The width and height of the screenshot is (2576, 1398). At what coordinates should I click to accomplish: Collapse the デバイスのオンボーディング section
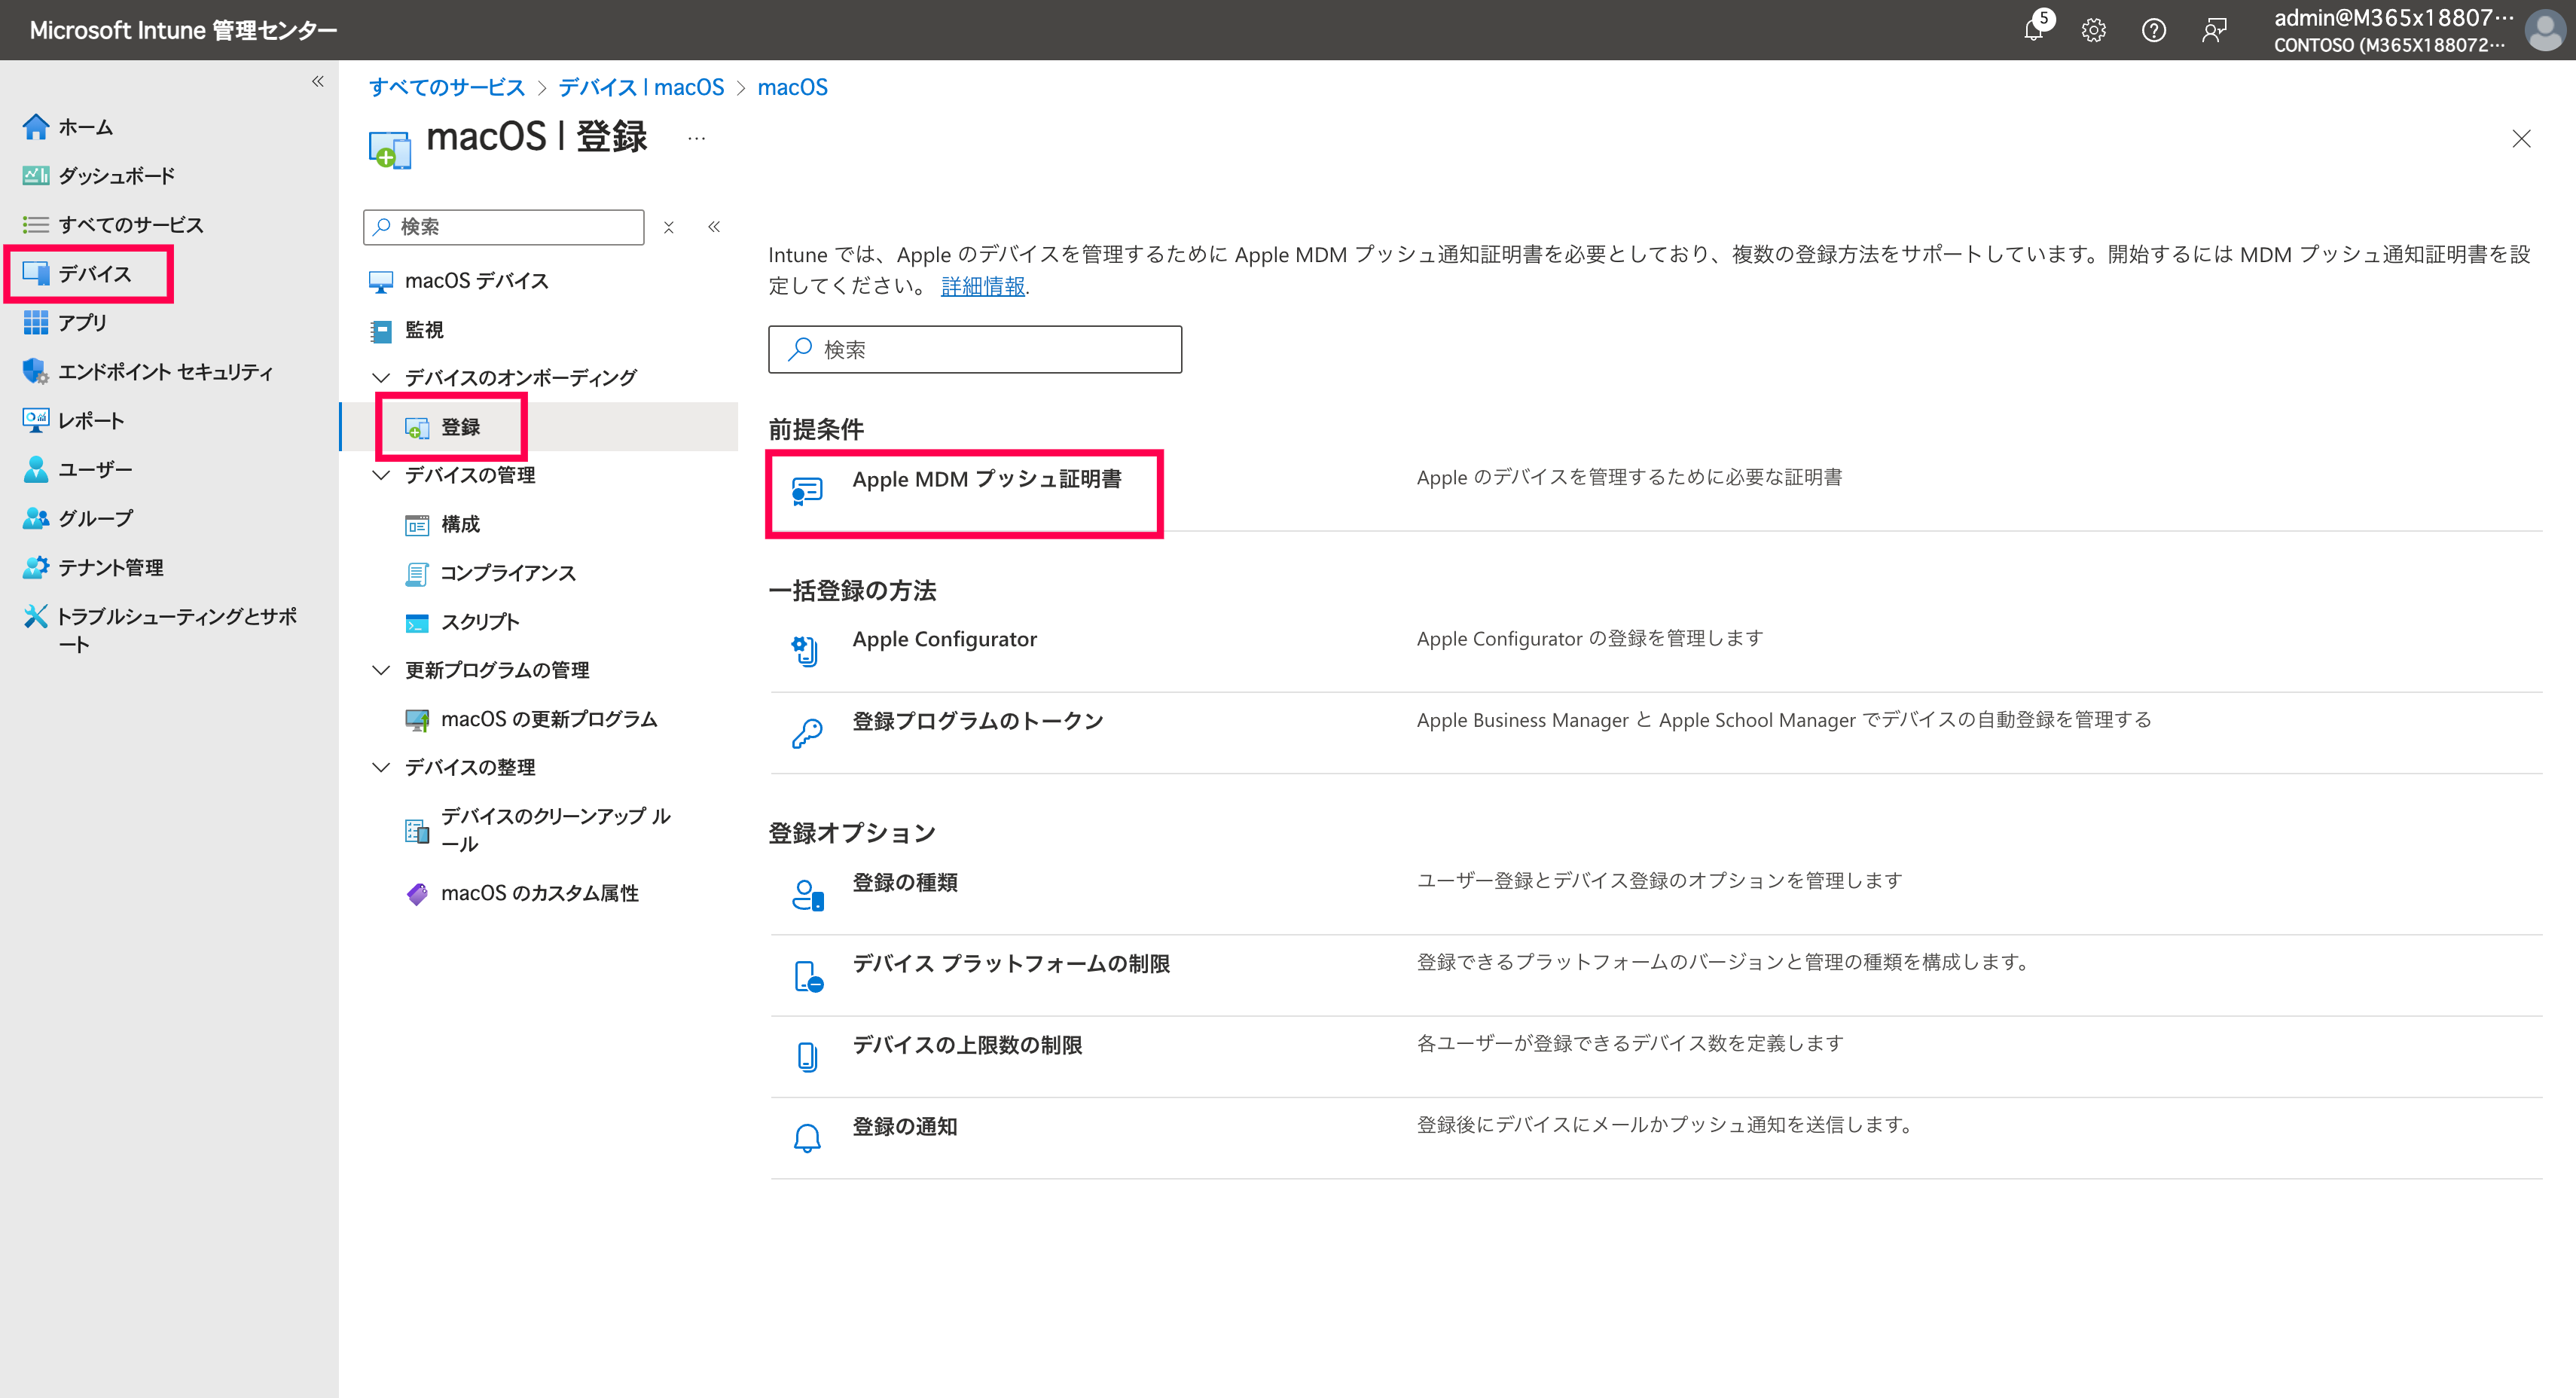click(x=381, y=378)
